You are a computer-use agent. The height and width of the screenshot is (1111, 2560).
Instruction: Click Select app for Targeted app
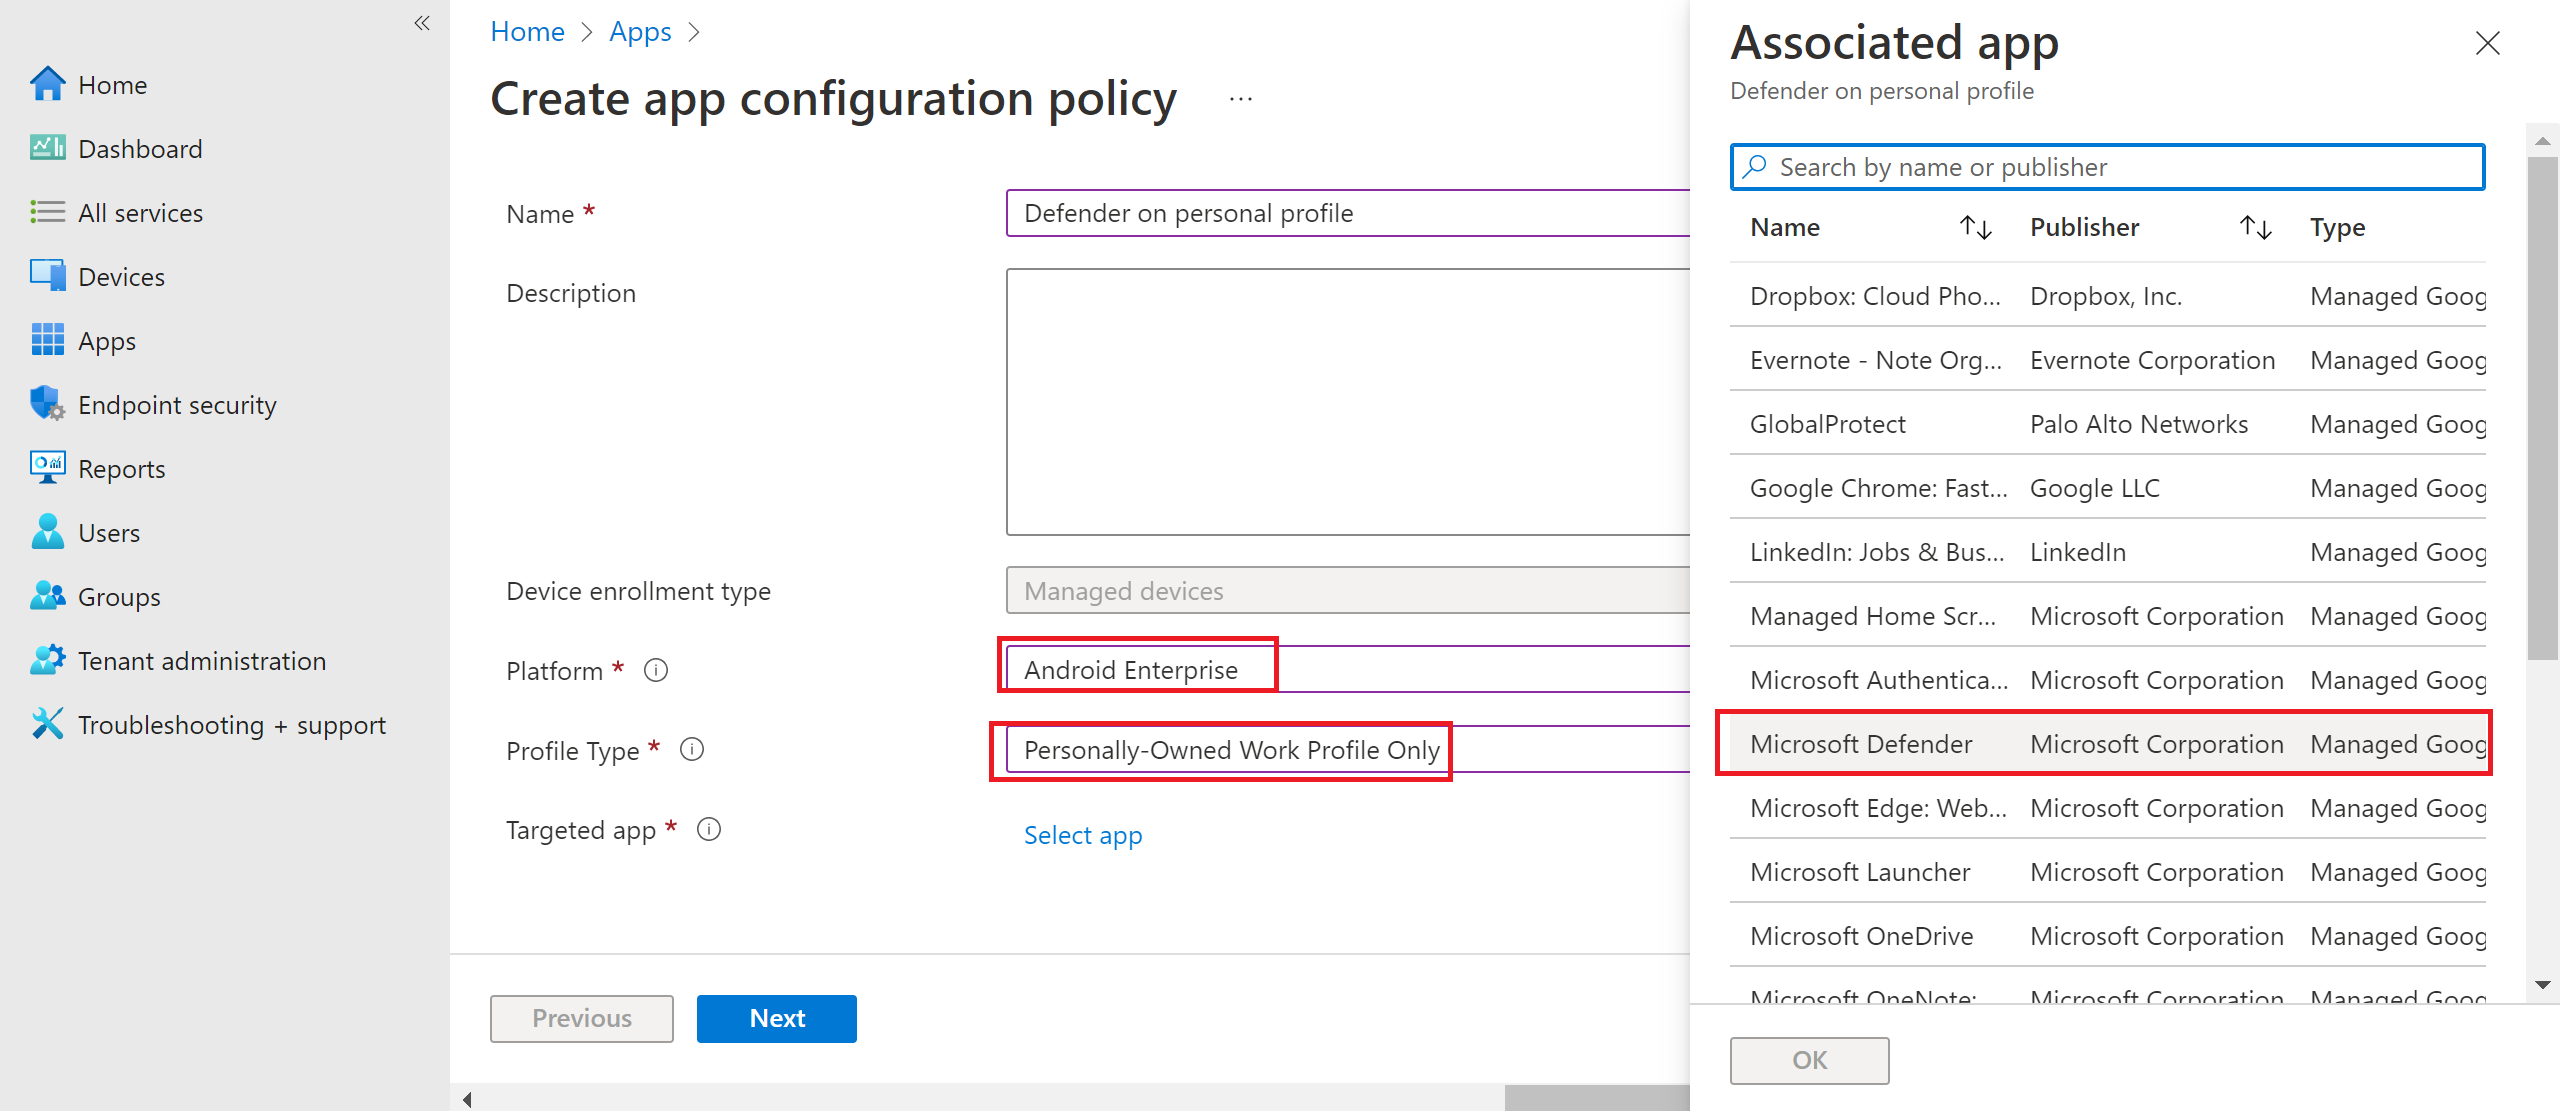point(1082,833)
